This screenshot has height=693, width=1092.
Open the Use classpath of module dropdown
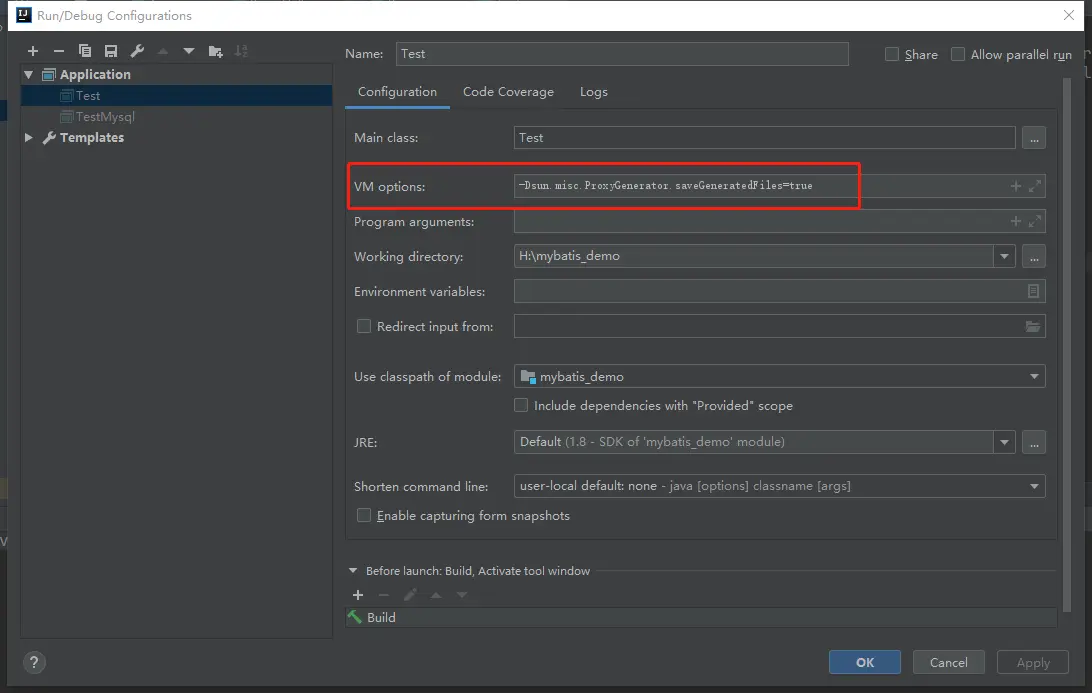tap(1034, 377)
